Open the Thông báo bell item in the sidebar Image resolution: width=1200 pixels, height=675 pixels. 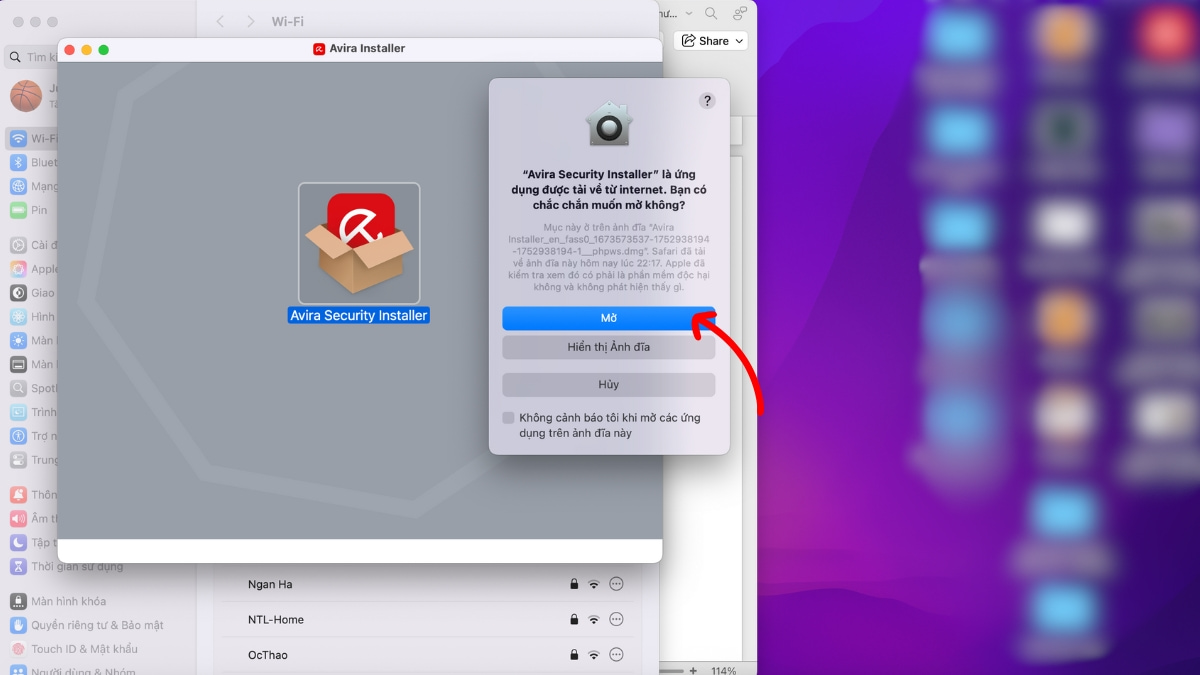click(31, 495)
